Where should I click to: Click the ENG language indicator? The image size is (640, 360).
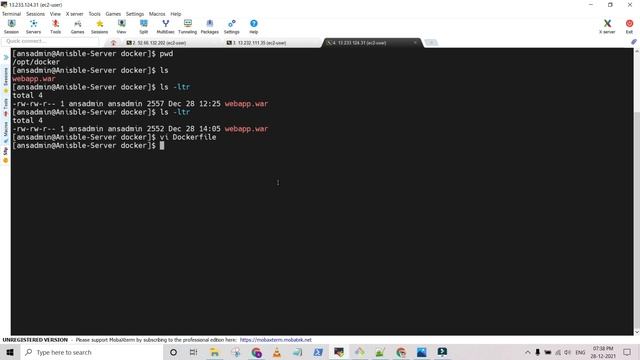[580, 352]
